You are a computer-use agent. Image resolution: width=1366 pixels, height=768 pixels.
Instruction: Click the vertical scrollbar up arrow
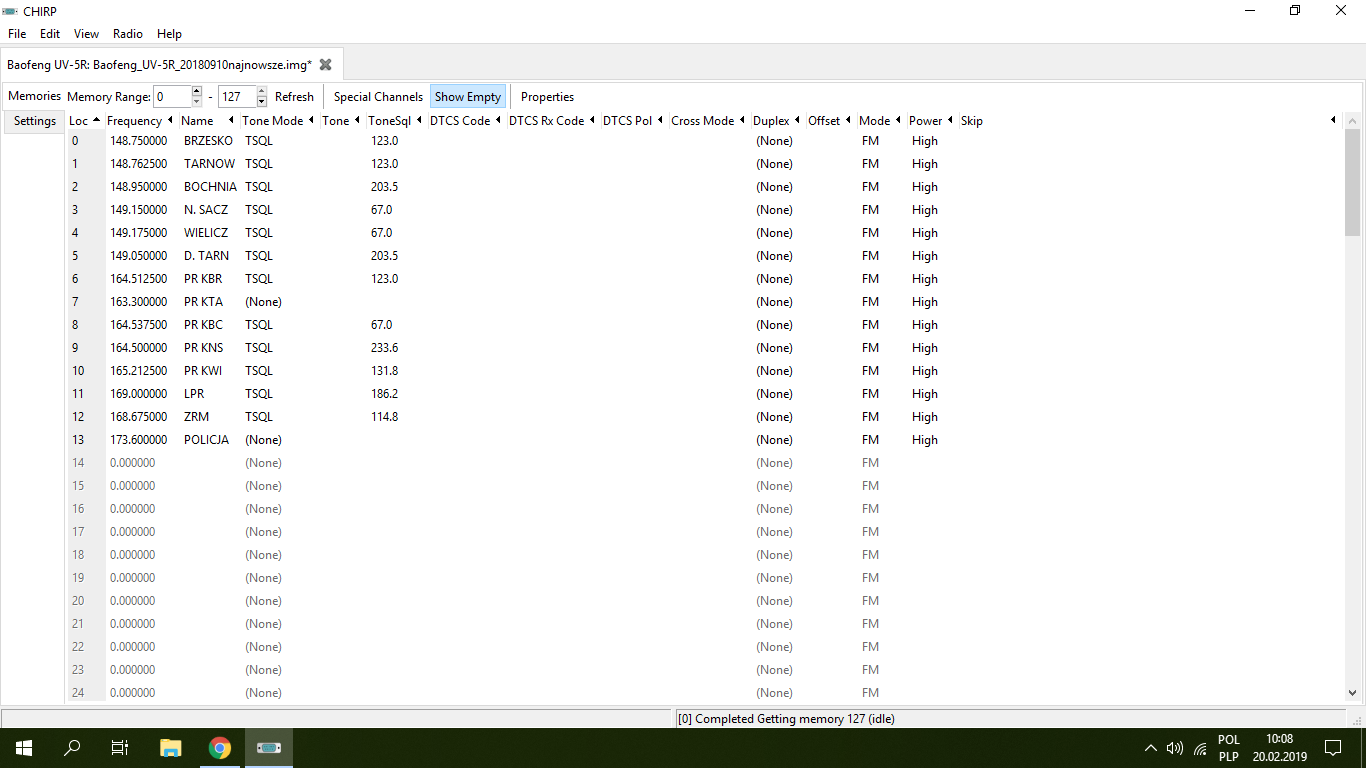tap(1353, 121)
